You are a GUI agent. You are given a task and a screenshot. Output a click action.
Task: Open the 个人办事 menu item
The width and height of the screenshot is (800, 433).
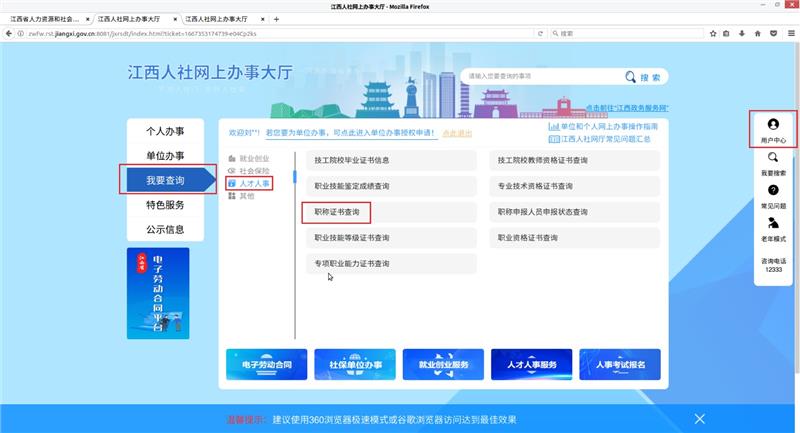tap(165, 131)
